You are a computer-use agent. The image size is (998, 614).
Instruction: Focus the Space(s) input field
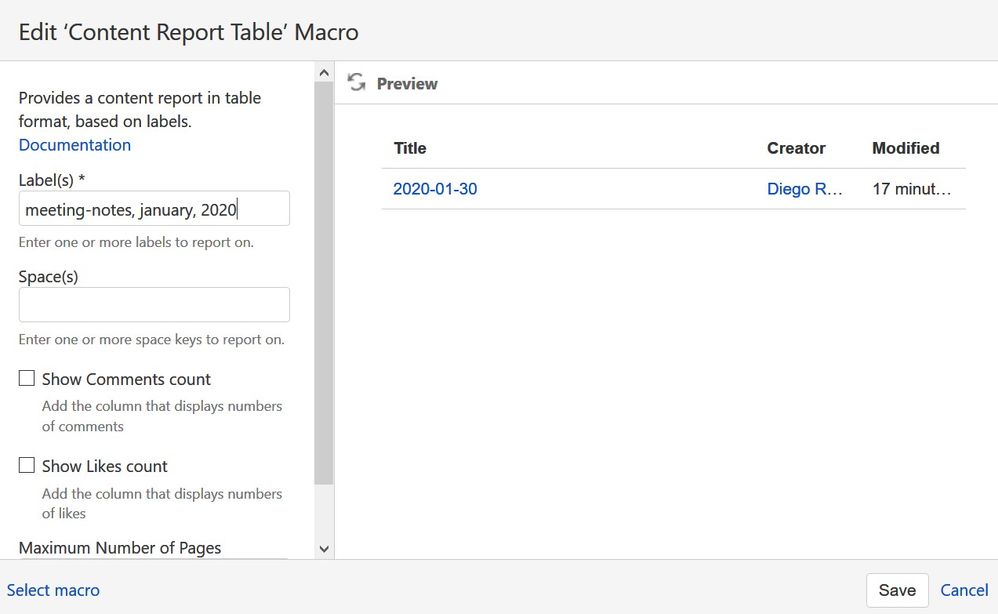(154, 305)
